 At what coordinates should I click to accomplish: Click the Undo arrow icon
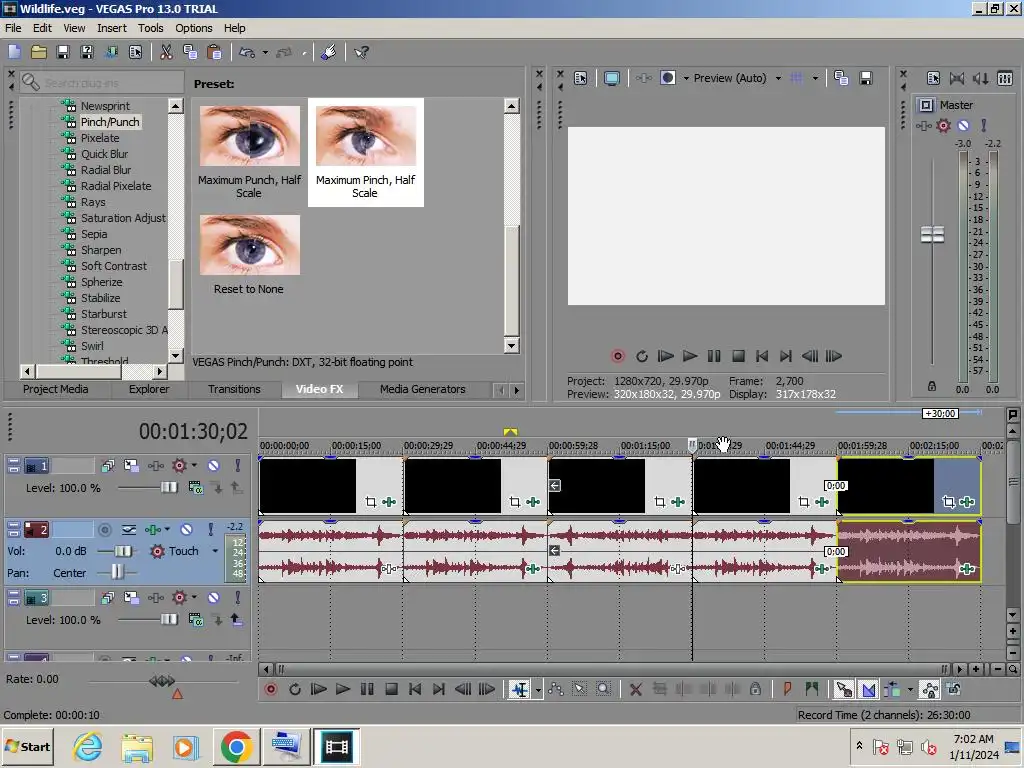247,52
